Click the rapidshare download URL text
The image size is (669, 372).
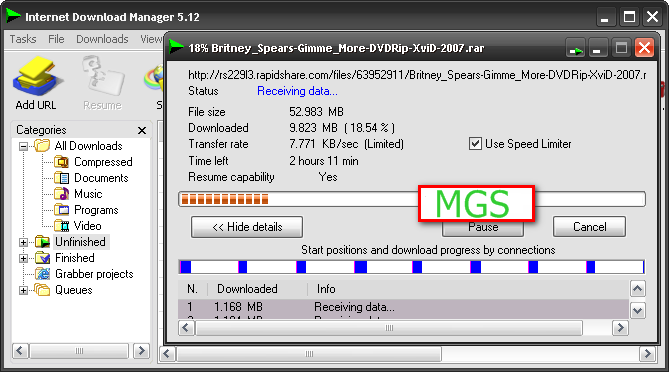(417, 75)
